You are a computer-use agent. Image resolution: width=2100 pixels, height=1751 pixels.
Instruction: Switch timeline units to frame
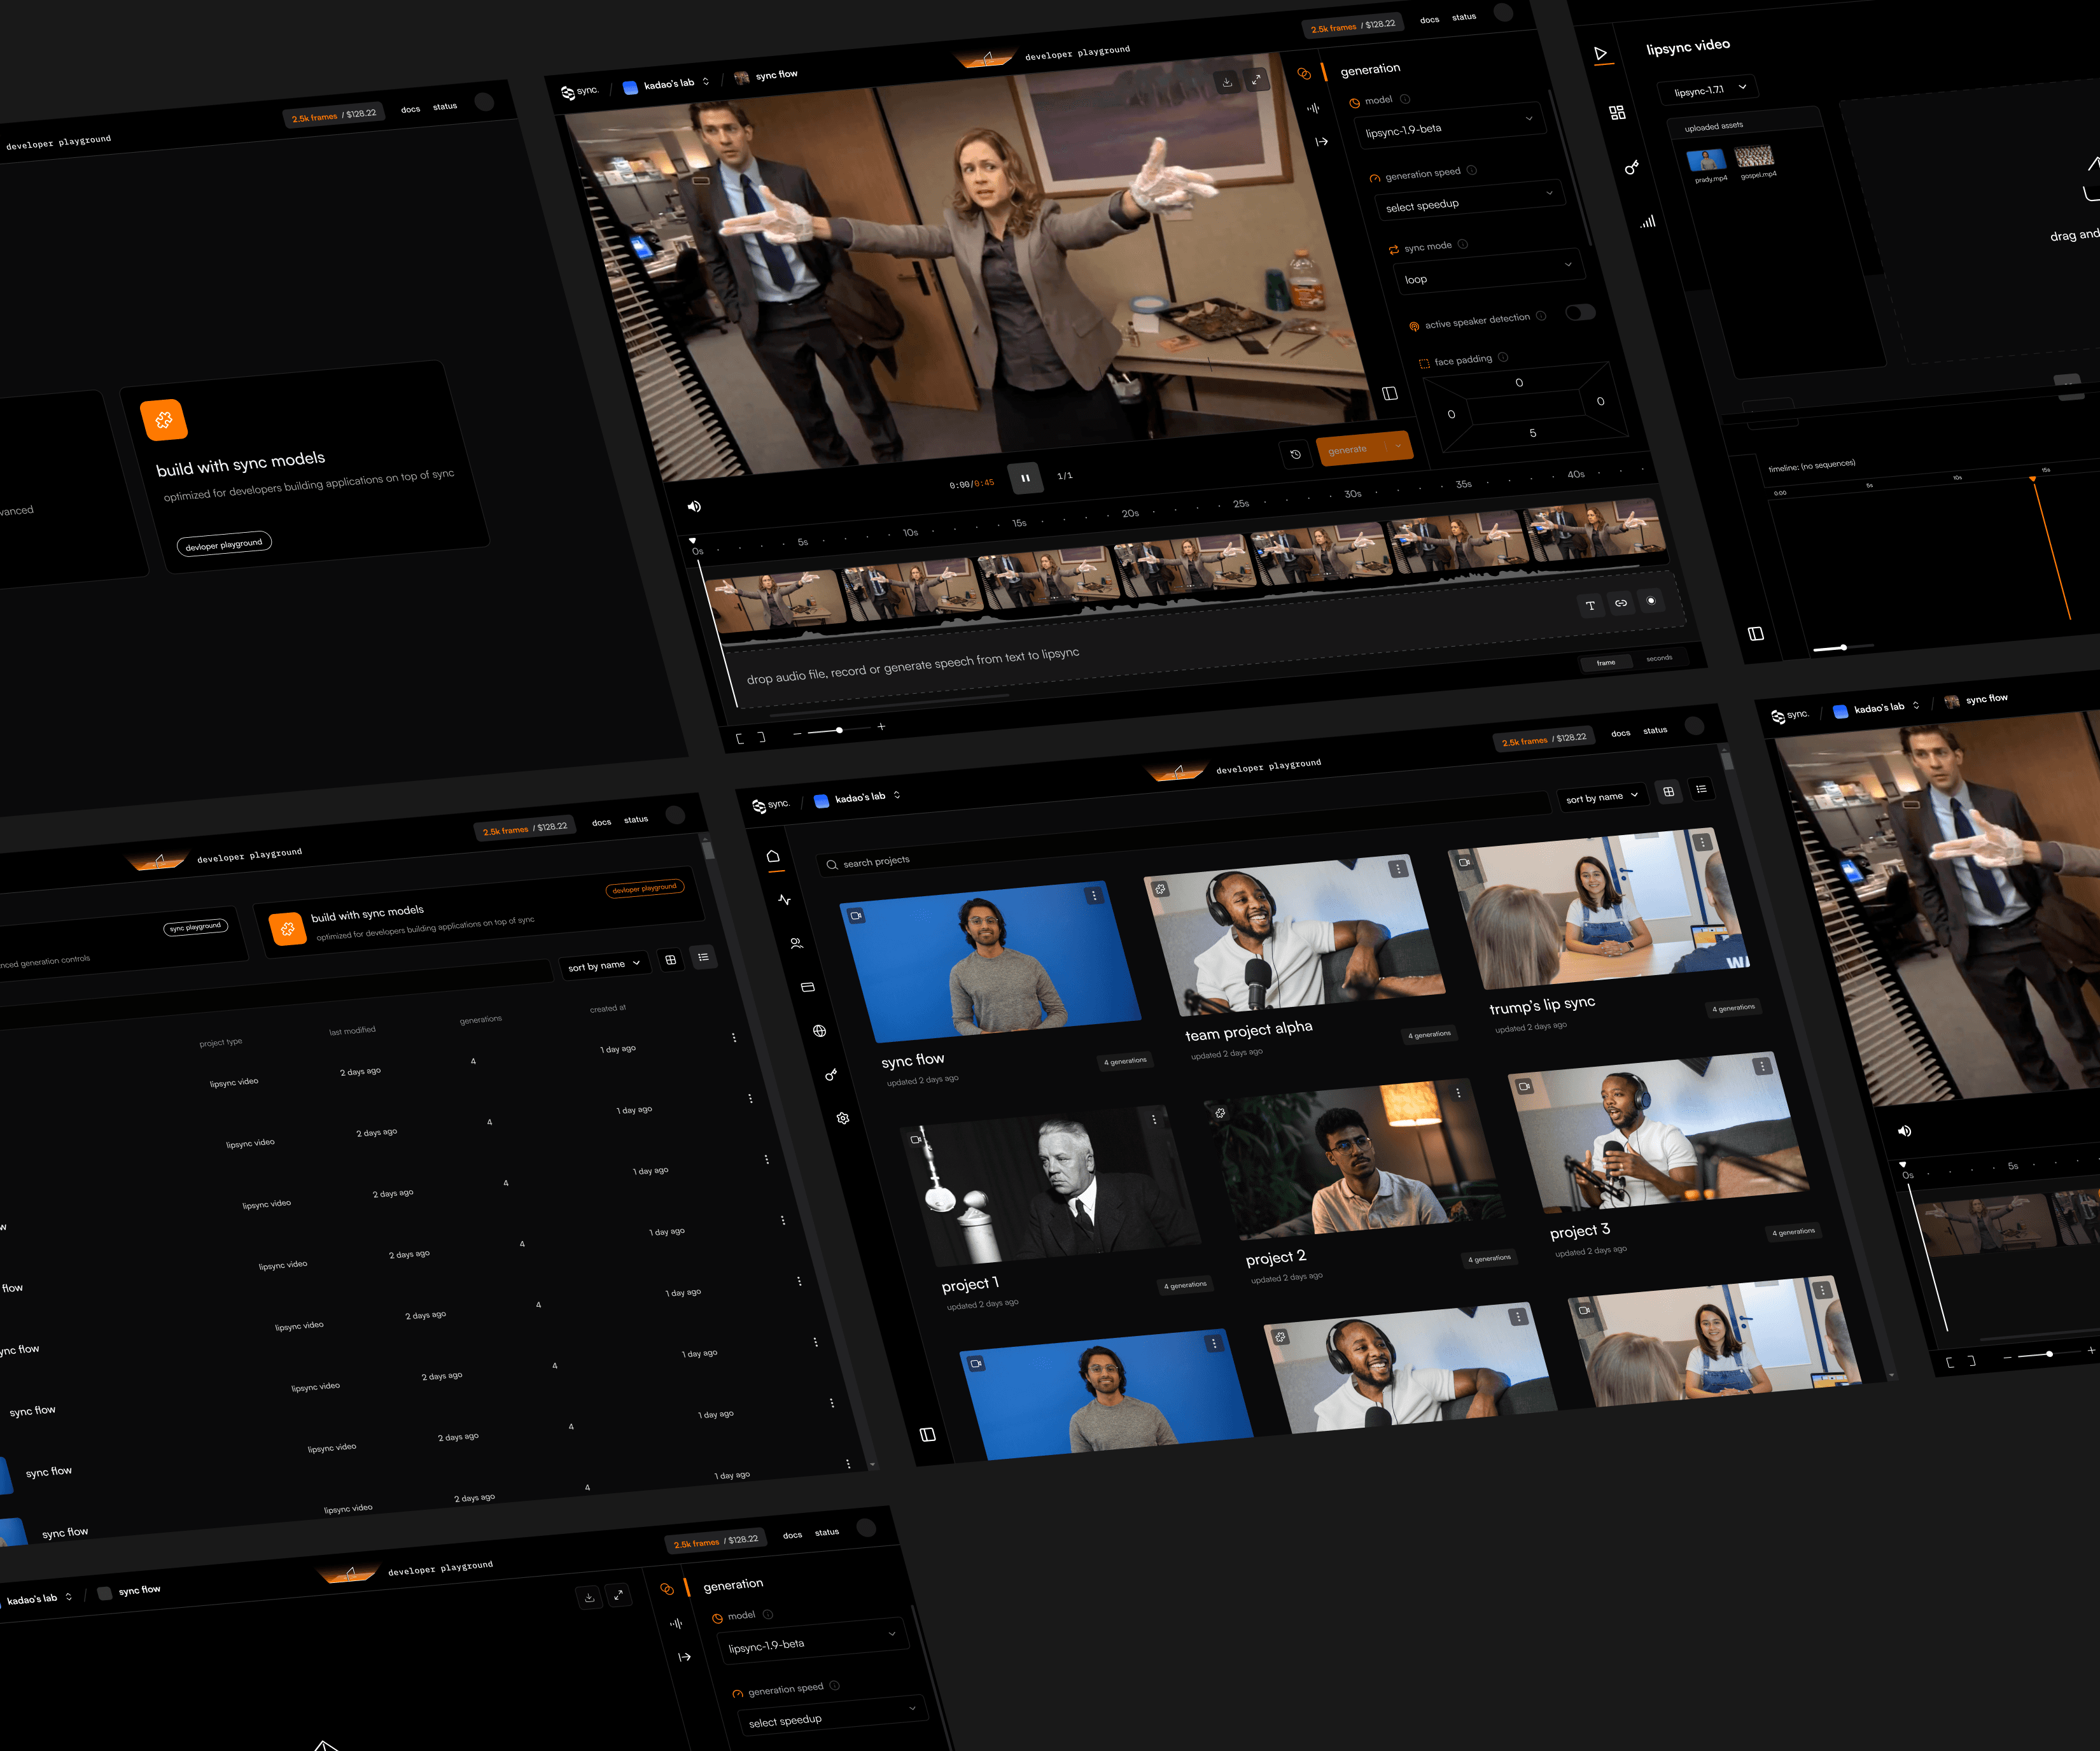point(1605,662)
